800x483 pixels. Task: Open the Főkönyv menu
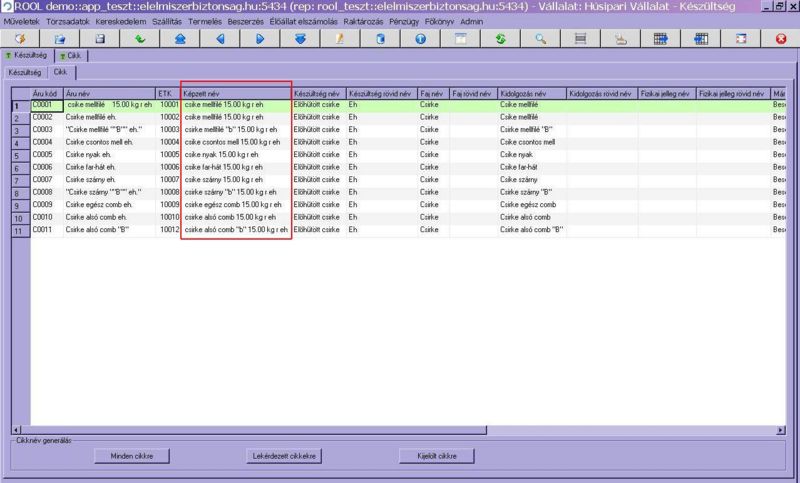(439, 22)
